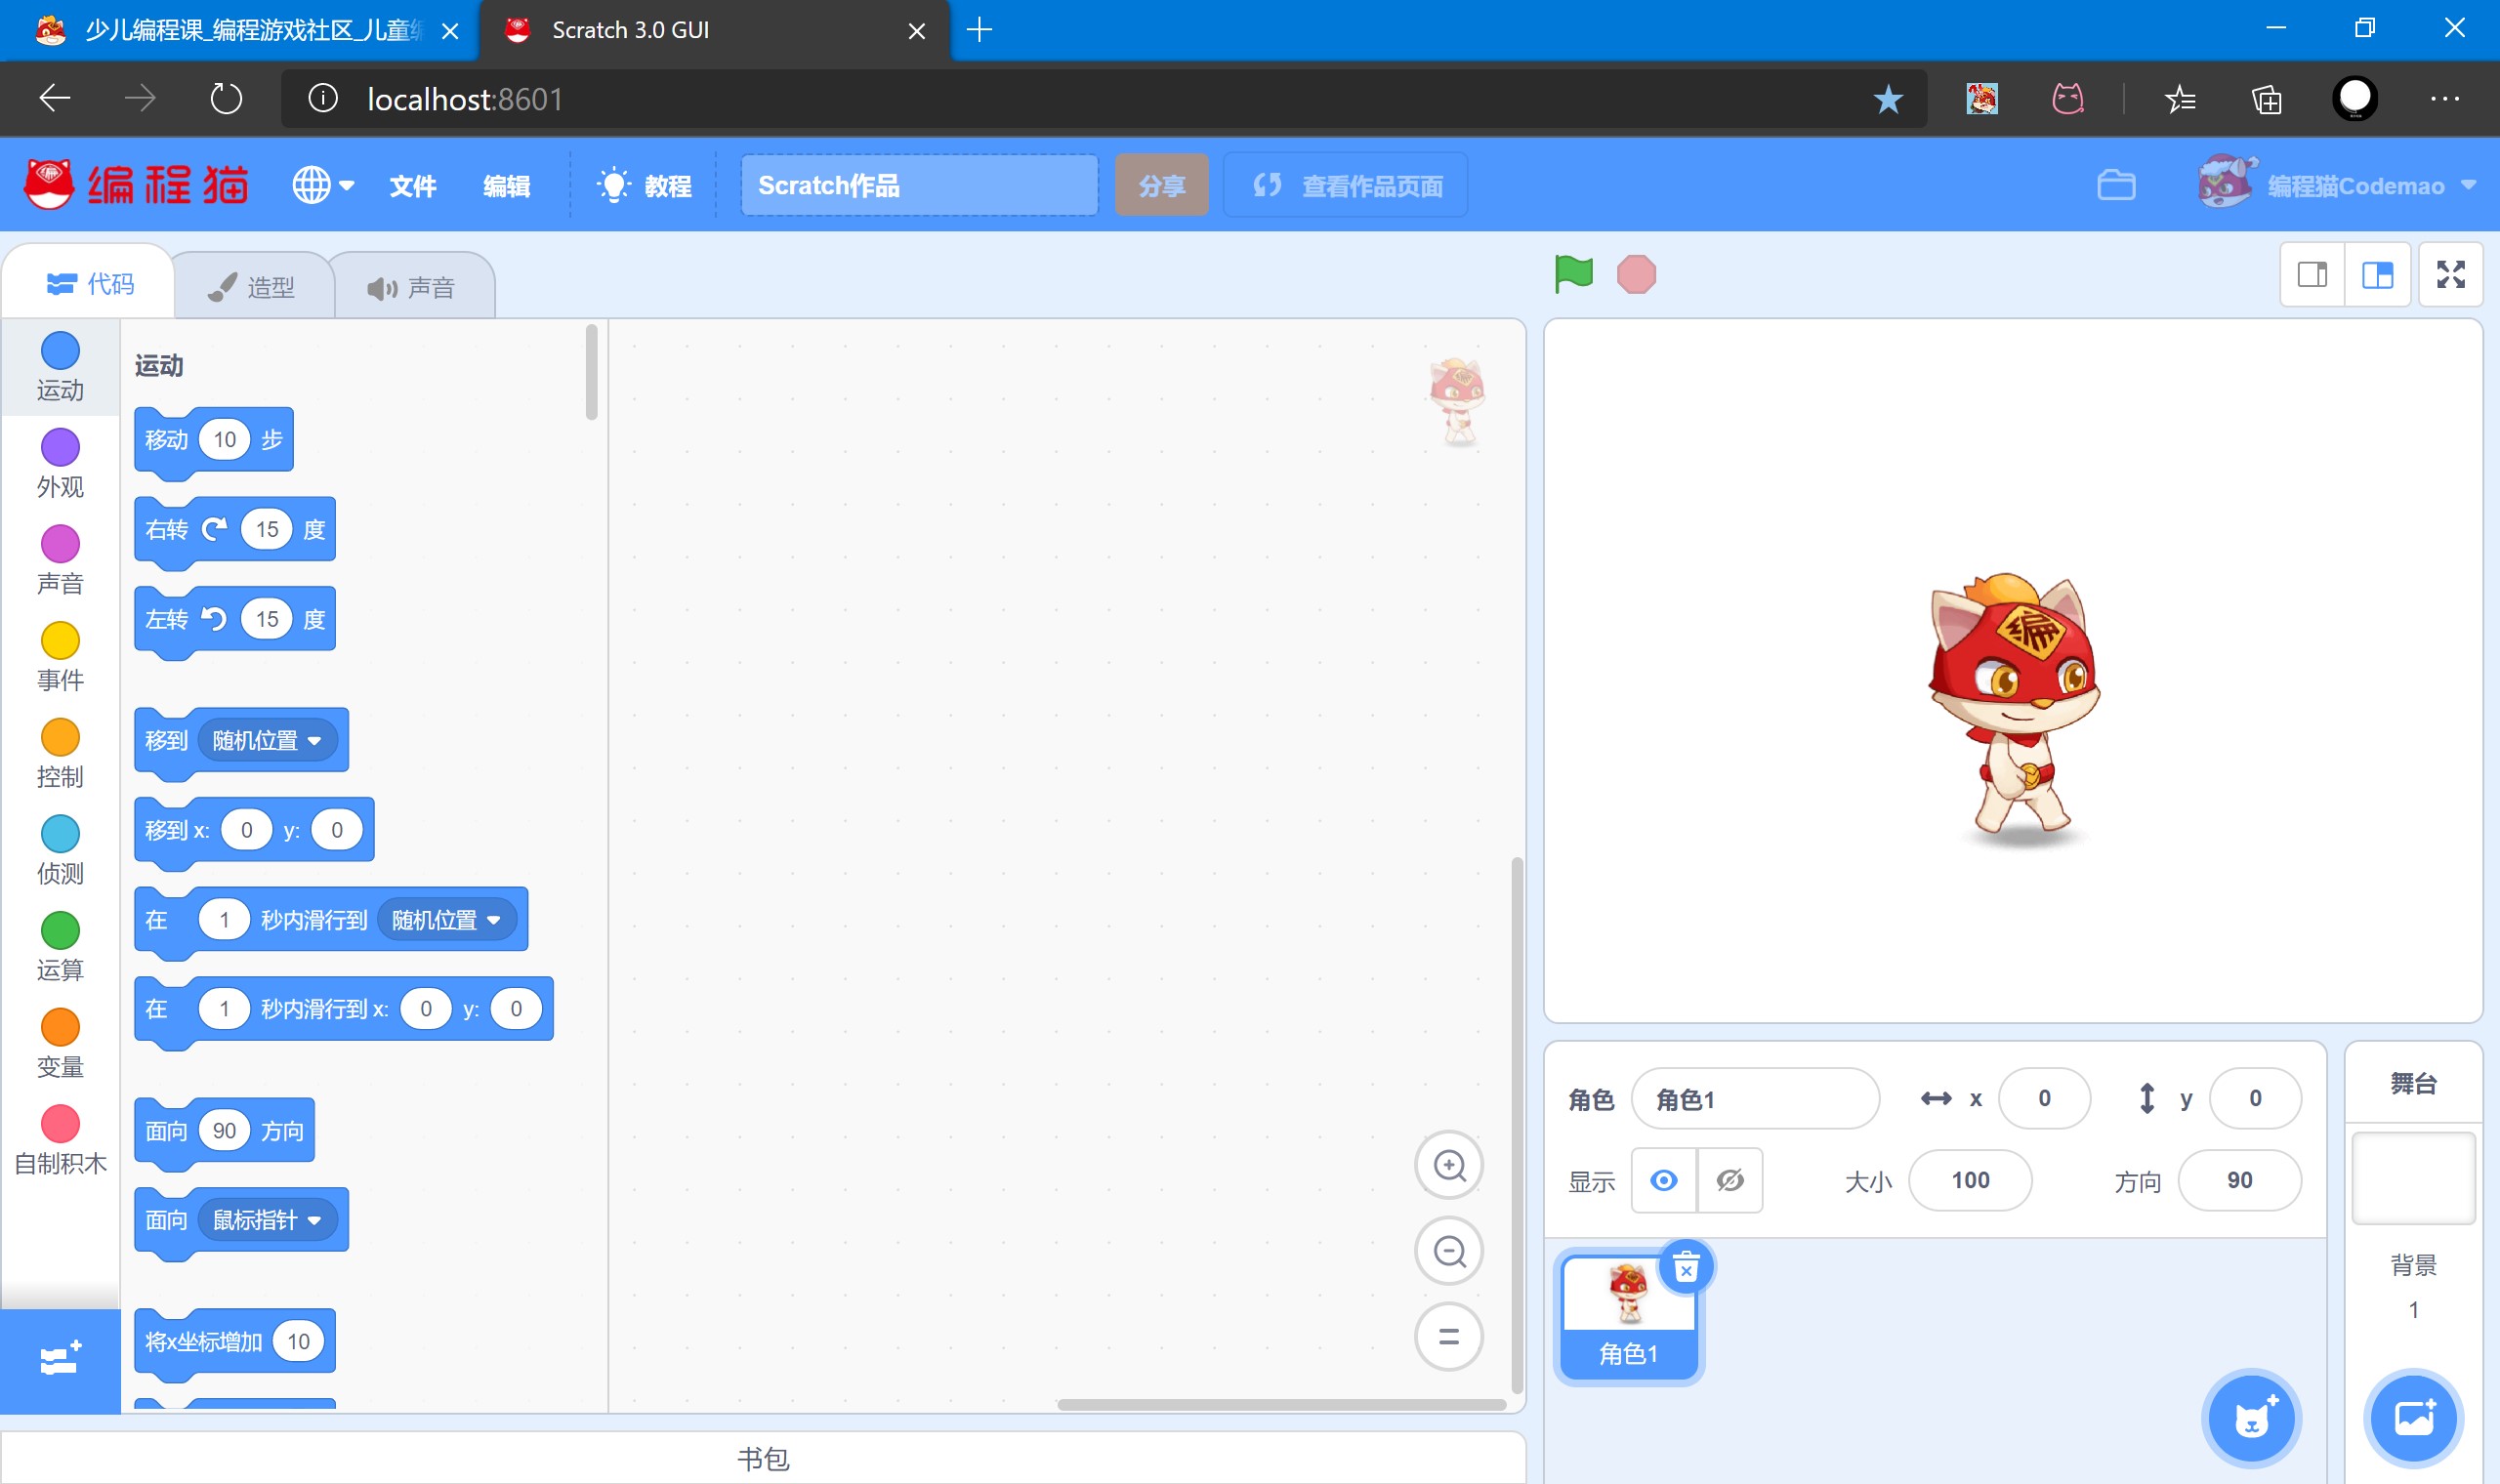2500x1484 pixels.
Task: Add a new backdrop with the image button
Action: pos(2414,1418)
